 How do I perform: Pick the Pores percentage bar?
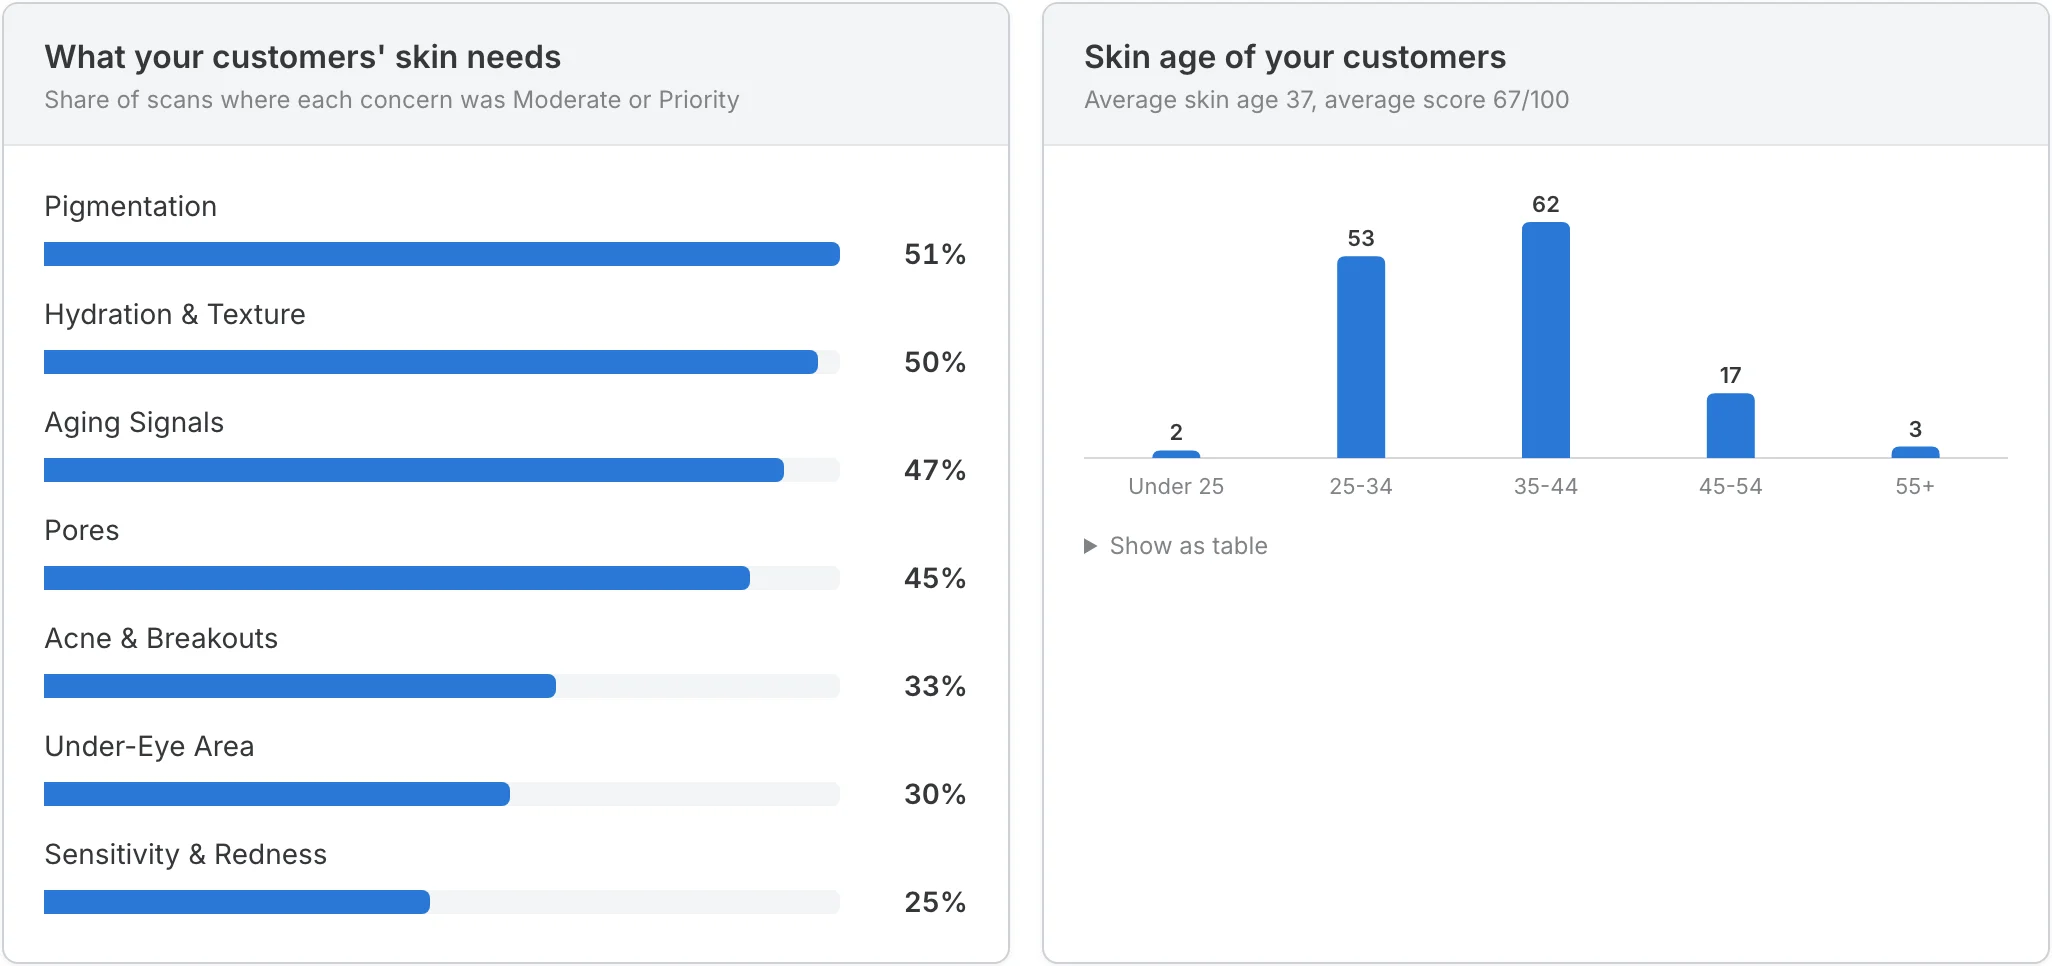(x=442, y=578)
